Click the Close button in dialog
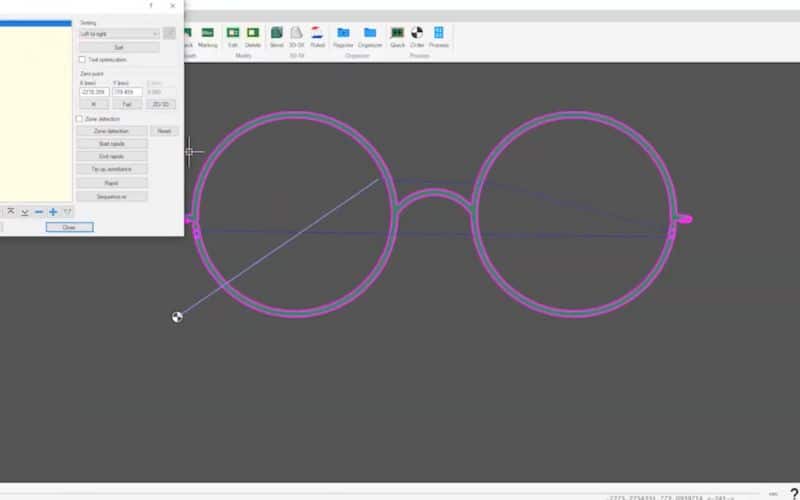Screen dimensions: 800x500 (69, 227)
